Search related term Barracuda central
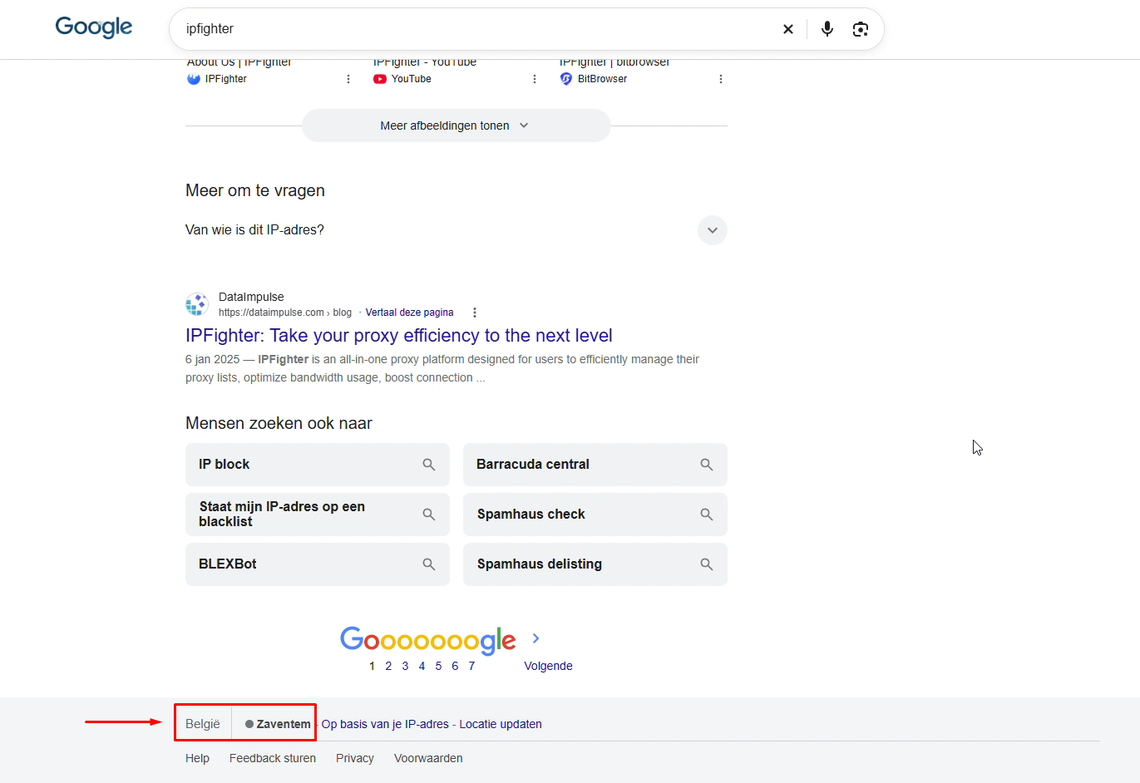The image size is (1140, 783). click(595, 465)
